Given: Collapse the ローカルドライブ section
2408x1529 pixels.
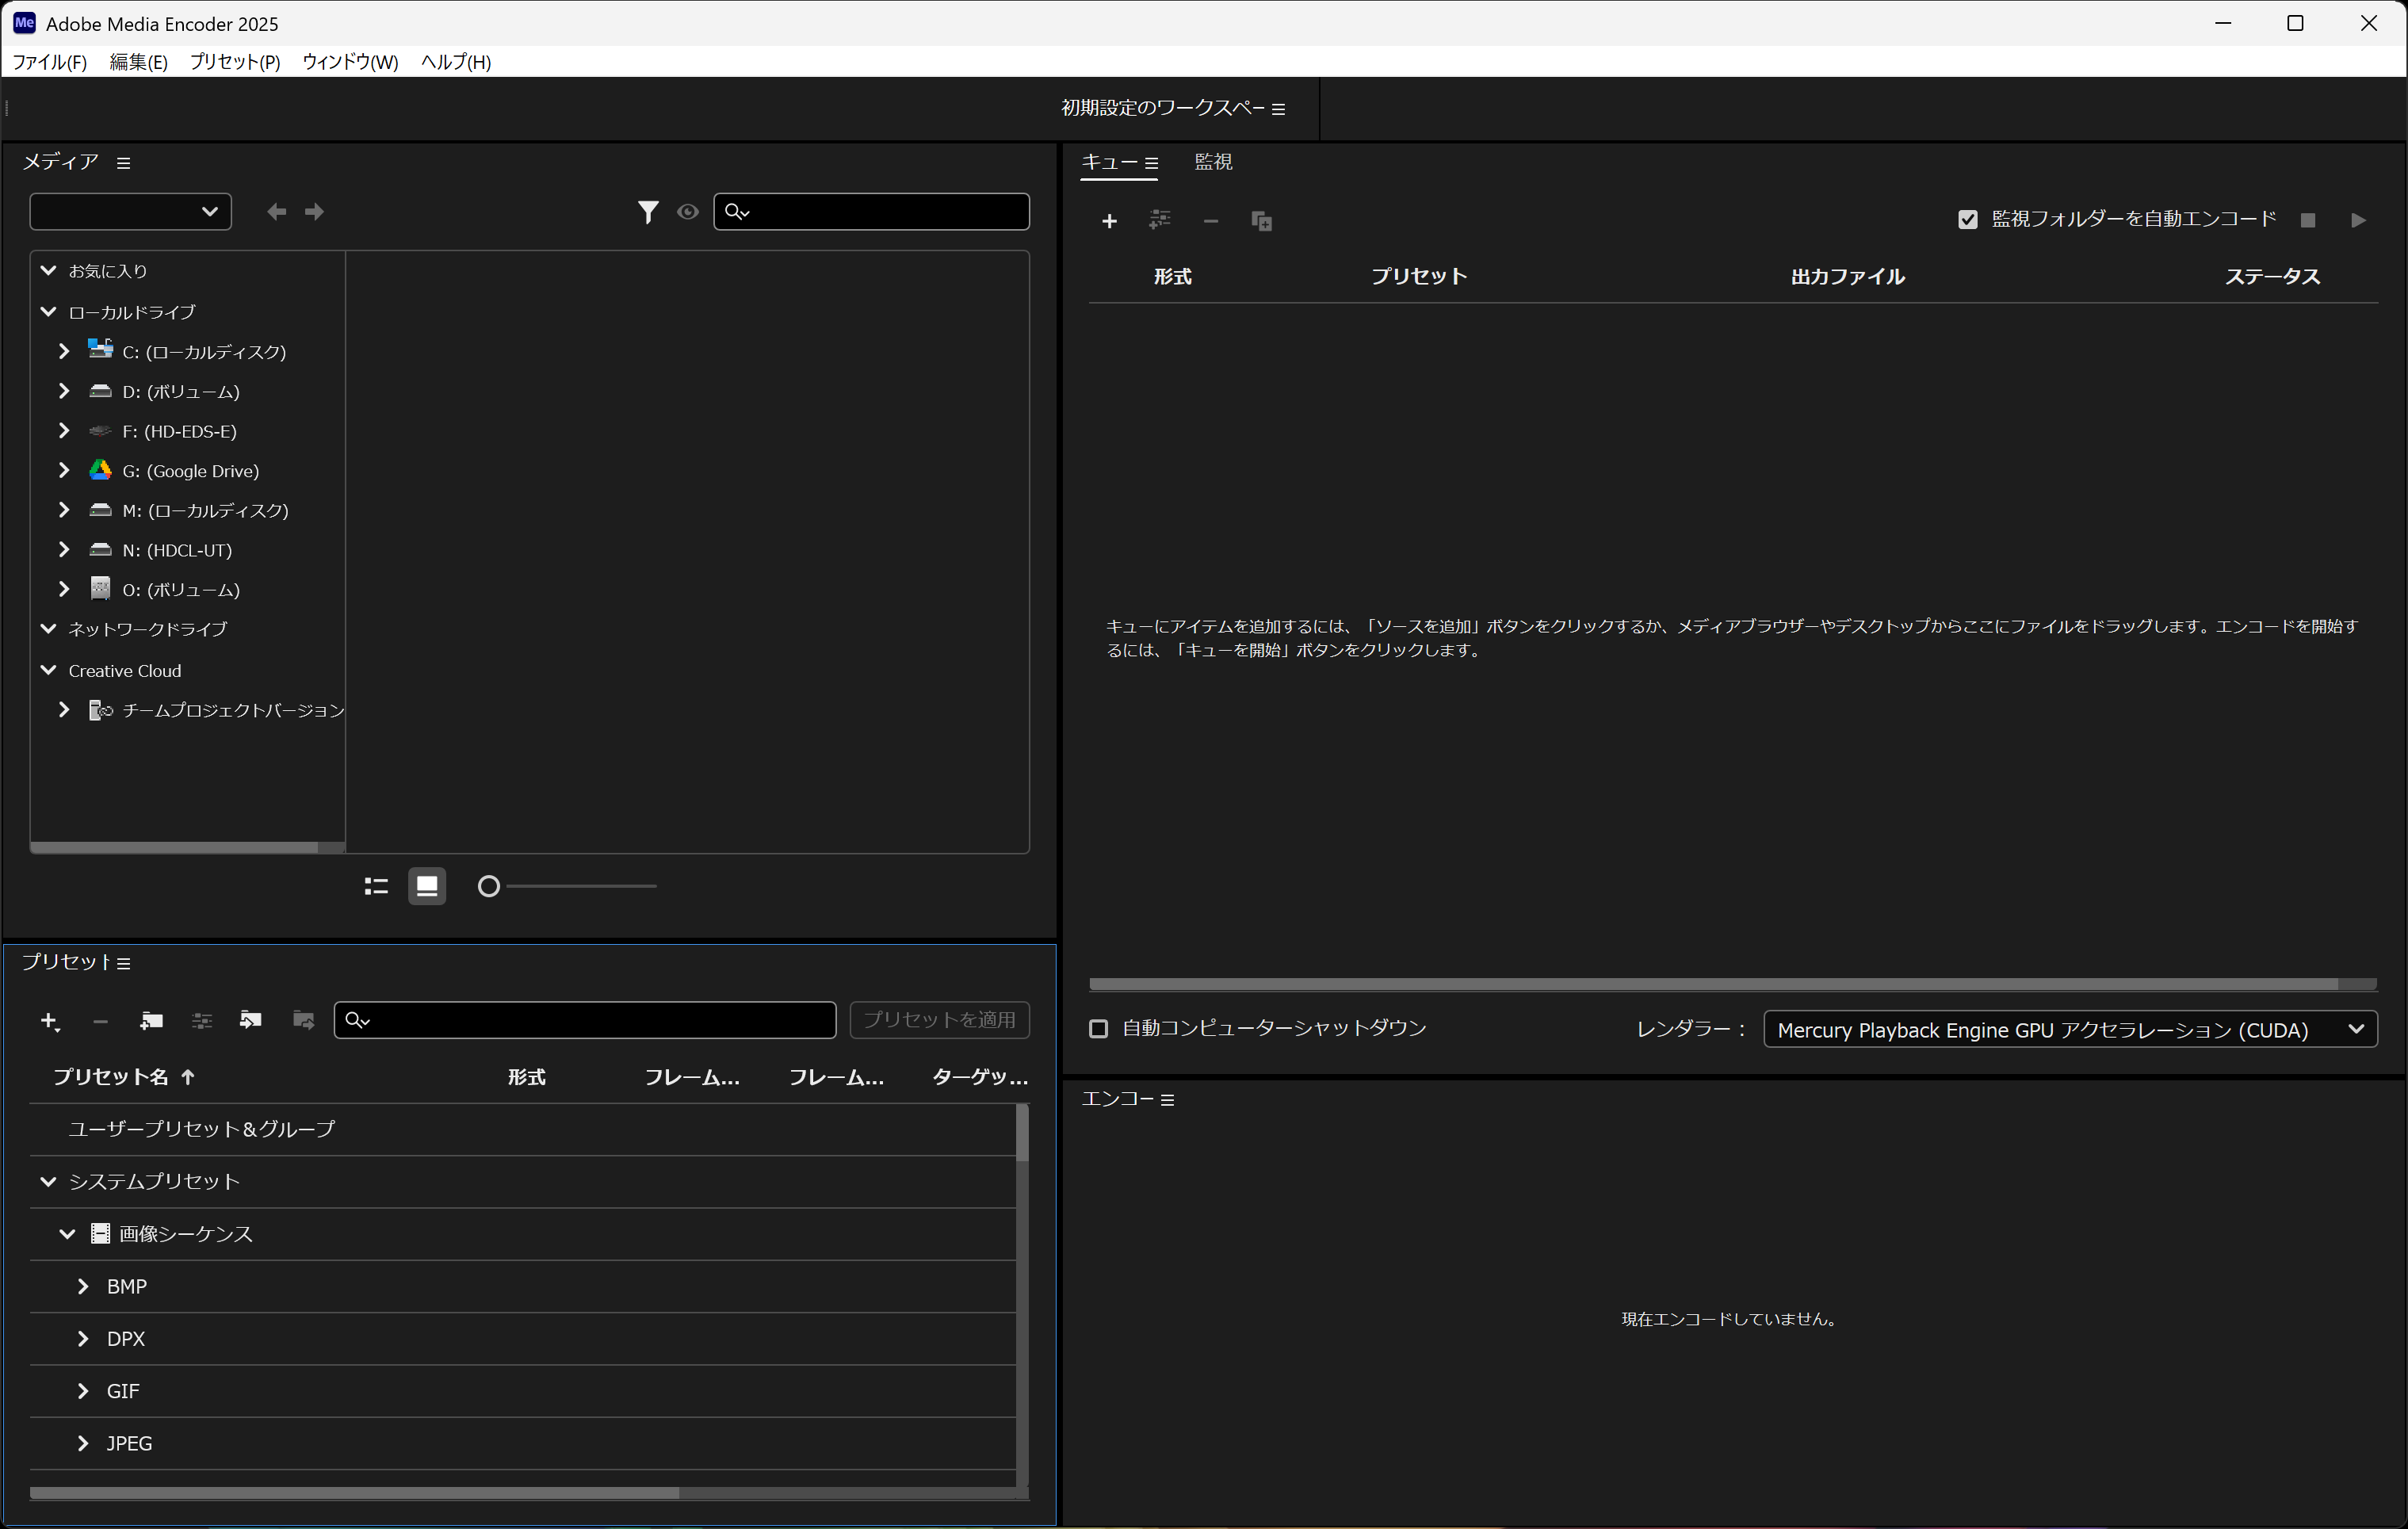Looking at the screenshot, I should [x=48, y=312].
